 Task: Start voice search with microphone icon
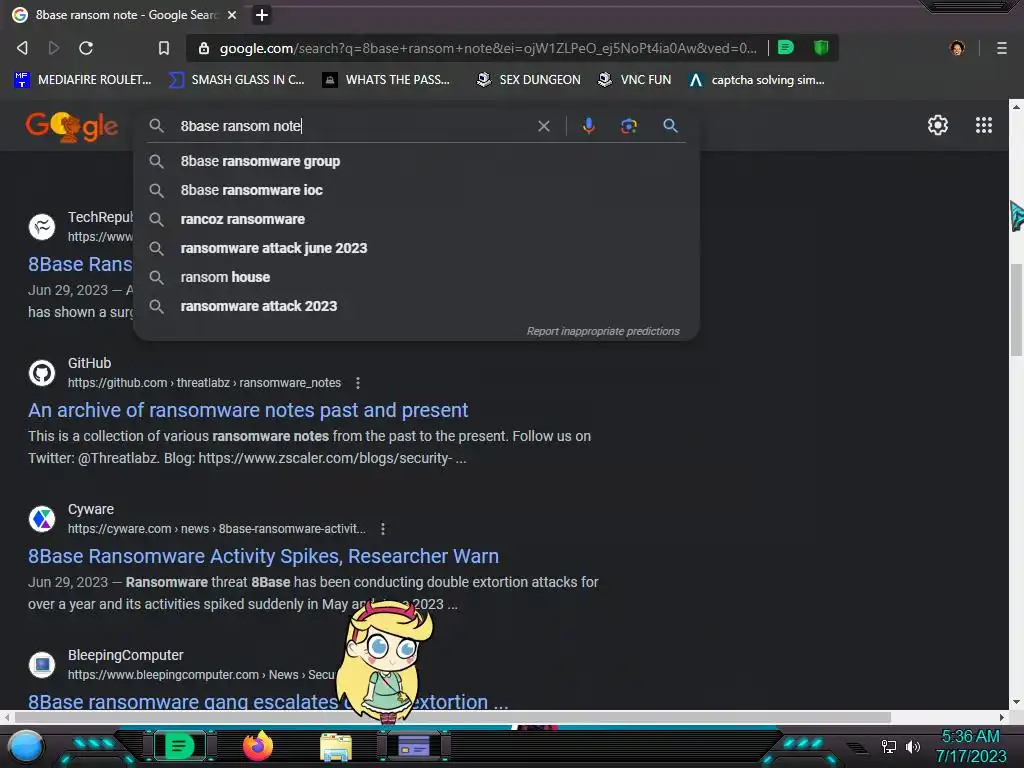(x=588, y=125)
